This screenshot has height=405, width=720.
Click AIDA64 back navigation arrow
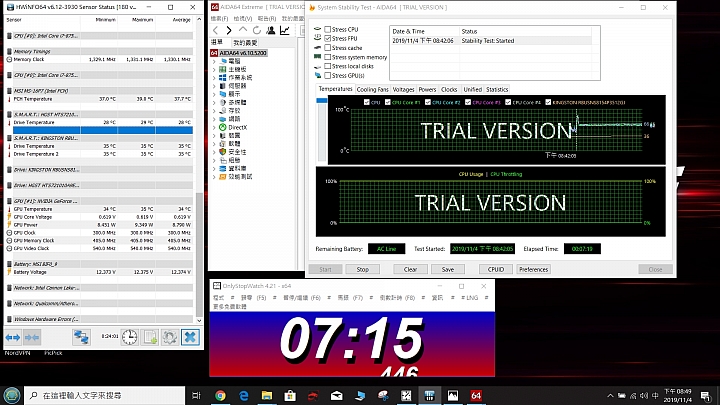[x=215, y=30]
